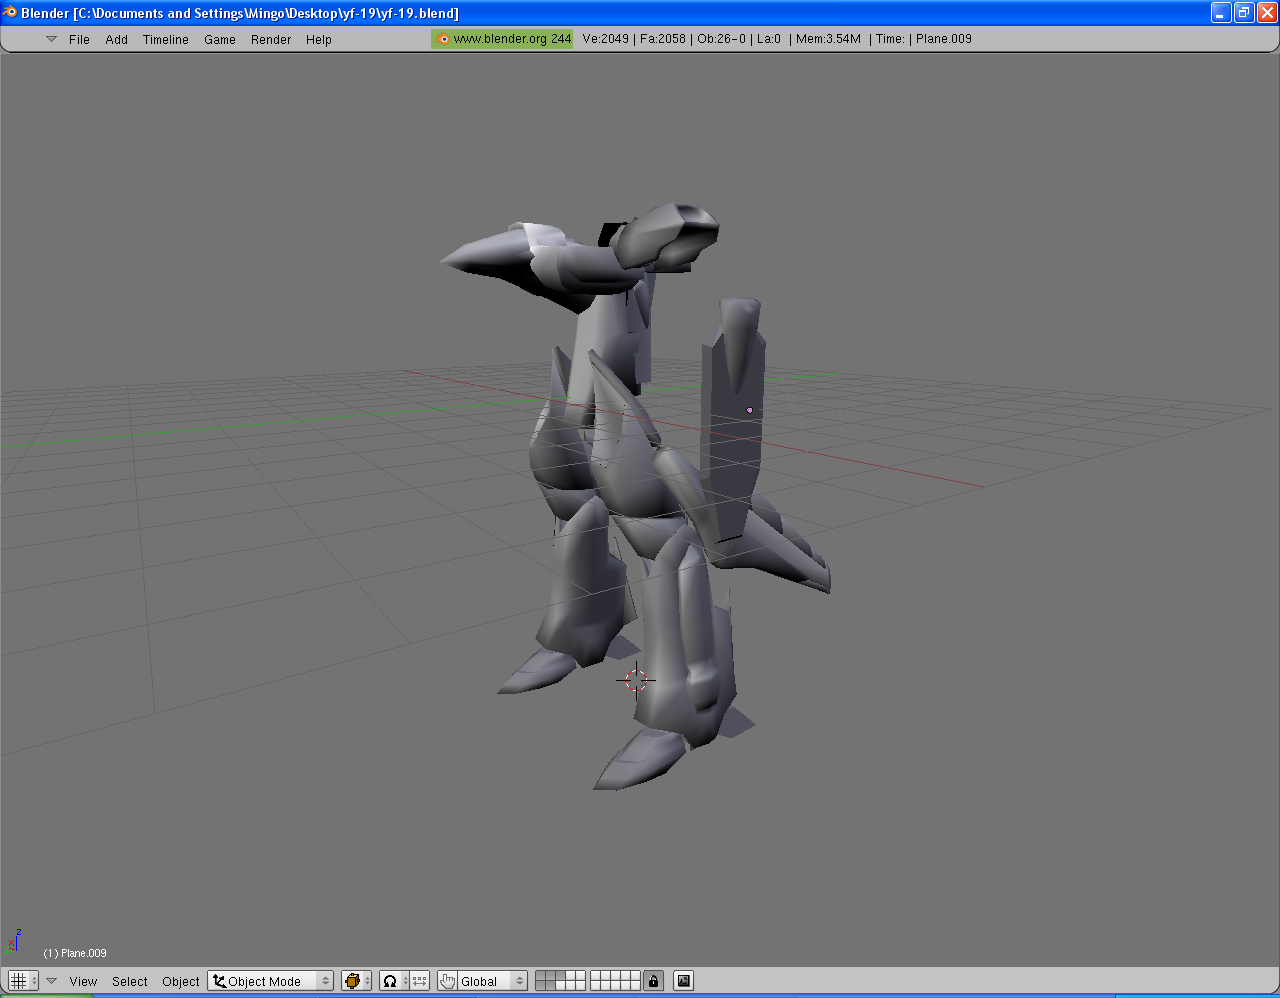Visit the www.blender.org 244 link
The height and width of the screenshot is (998, 1280).
pos(512,39)
